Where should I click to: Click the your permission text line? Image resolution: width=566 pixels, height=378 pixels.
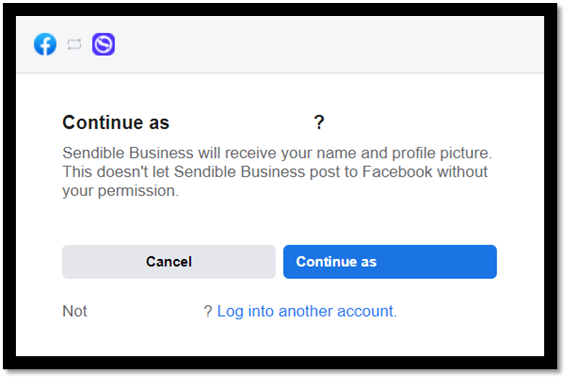tap(121, 191)
